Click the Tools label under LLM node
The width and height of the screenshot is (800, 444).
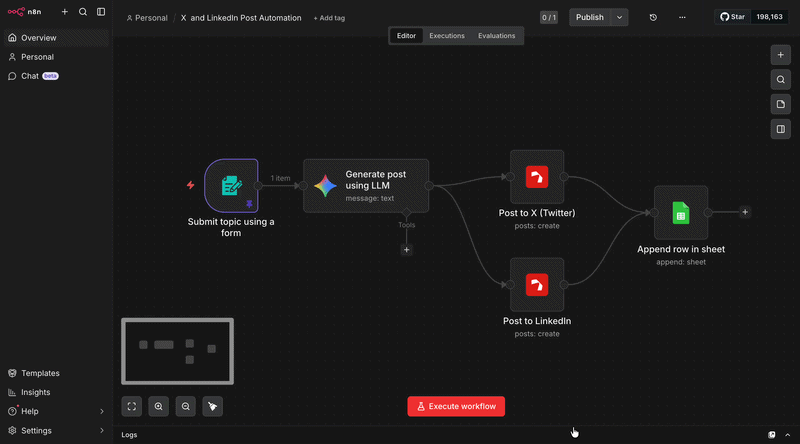(x=407, y=225)
